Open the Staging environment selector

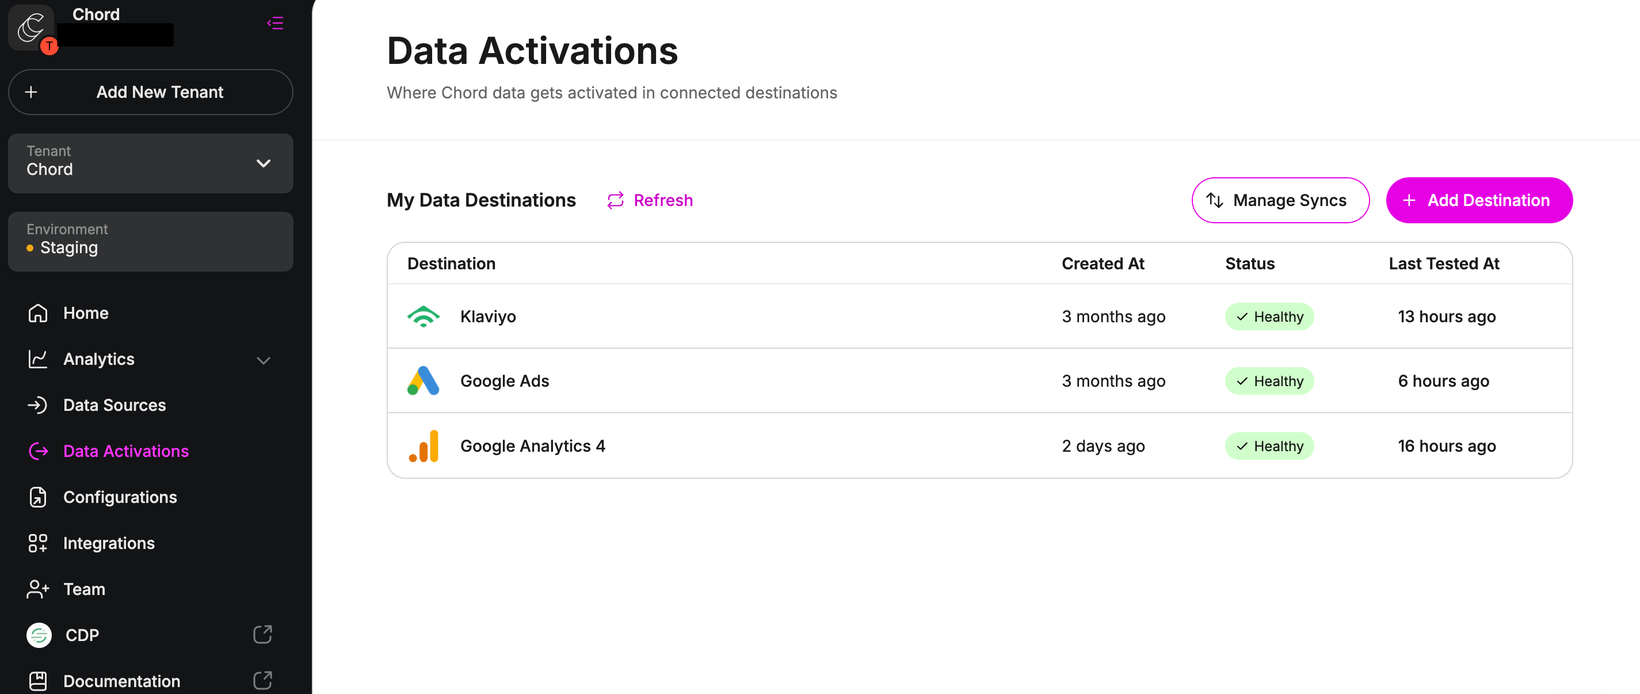[x=151, y=241]
